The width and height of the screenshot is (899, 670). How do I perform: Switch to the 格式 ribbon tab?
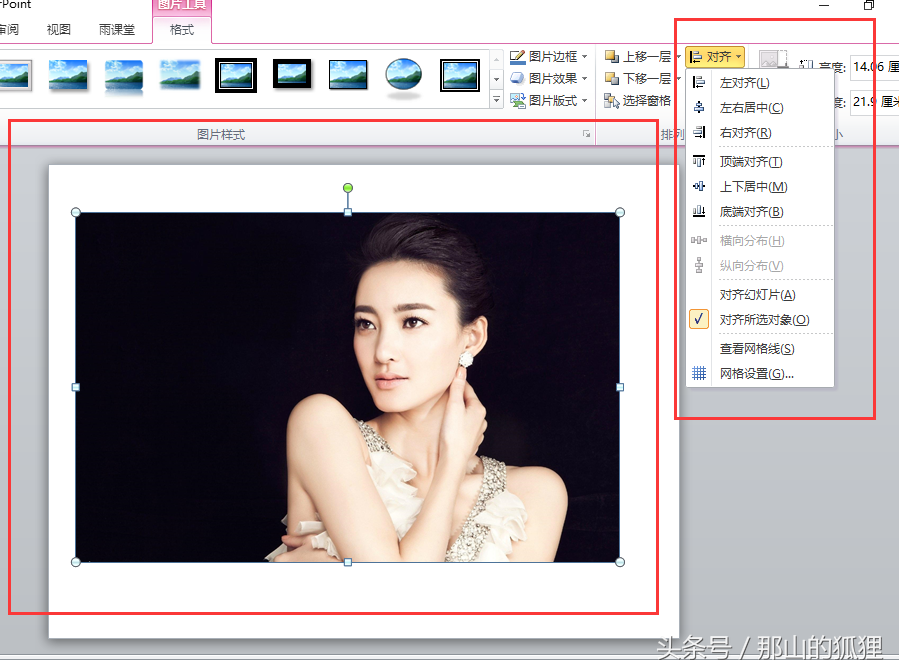point(182,29)
